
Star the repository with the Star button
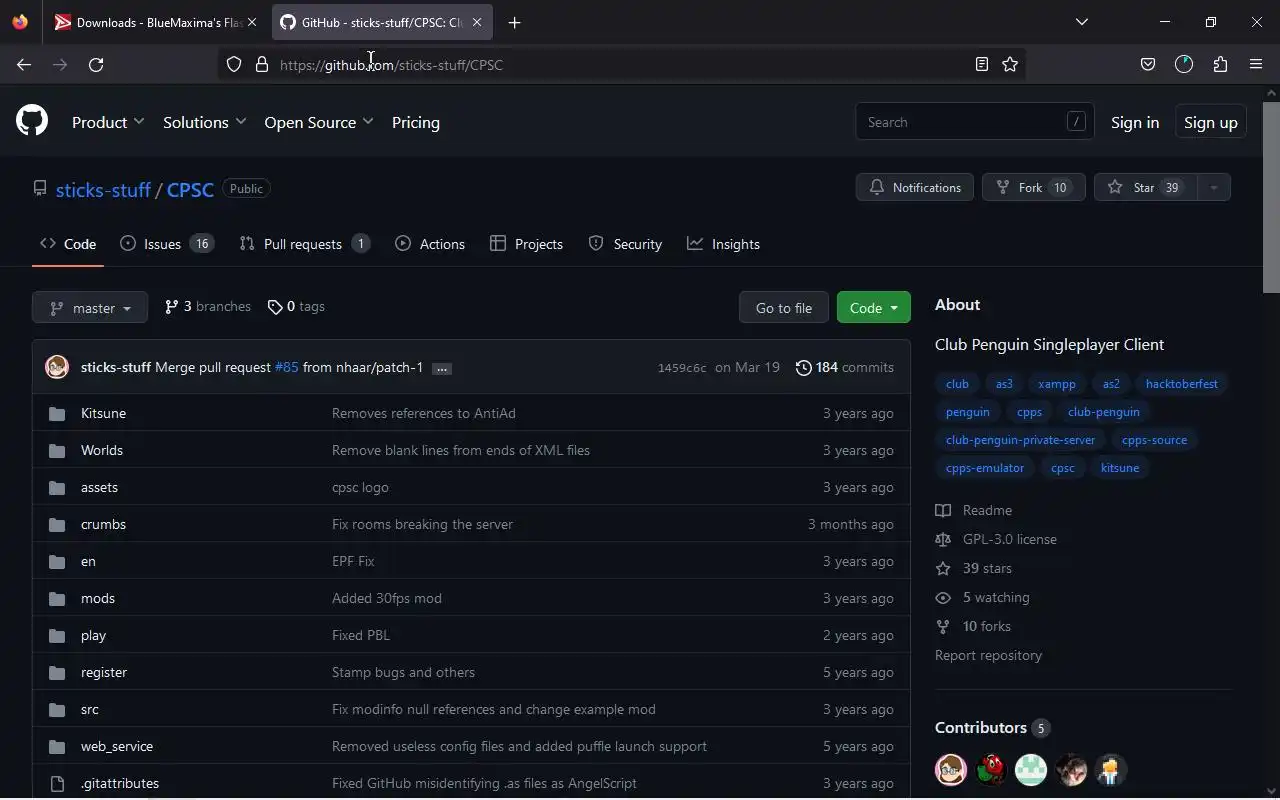[1146, 187]
